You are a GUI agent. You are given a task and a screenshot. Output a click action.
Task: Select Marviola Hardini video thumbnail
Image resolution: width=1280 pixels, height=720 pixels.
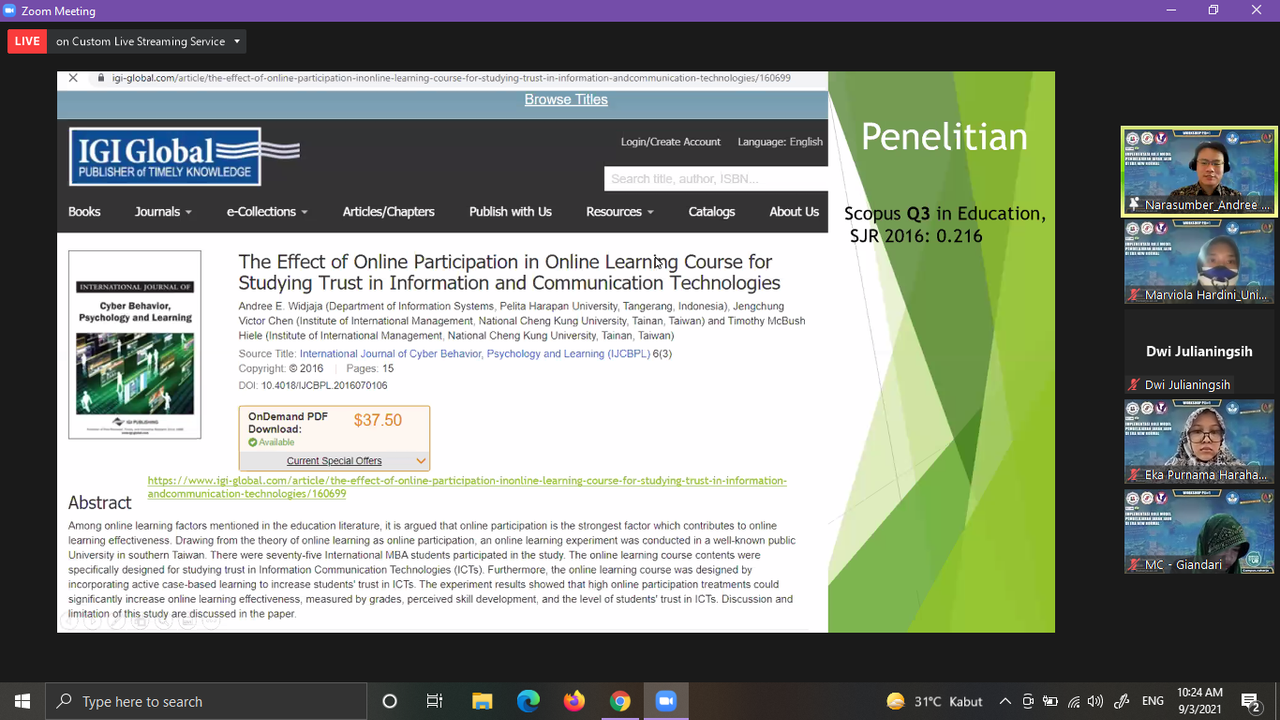click(1199, 261)
